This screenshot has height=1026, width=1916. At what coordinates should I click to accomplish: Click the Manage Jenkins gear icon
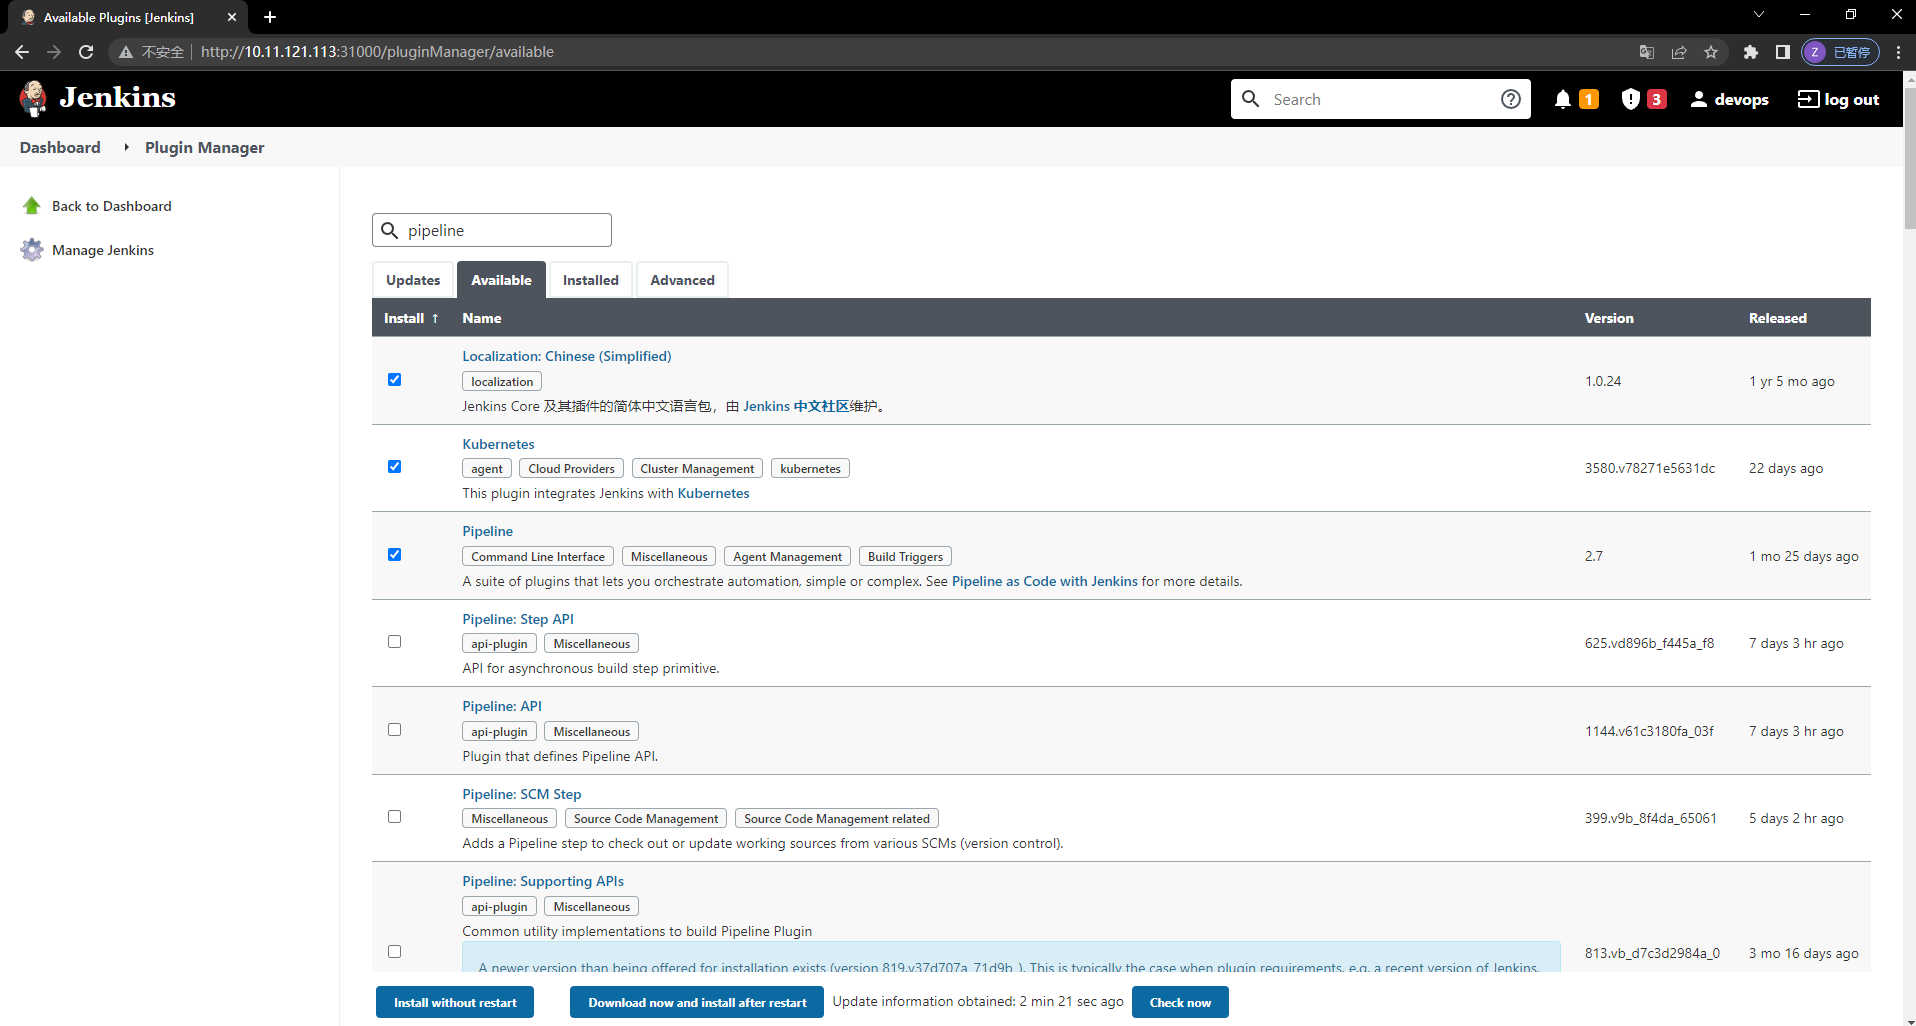coord(32,250)
